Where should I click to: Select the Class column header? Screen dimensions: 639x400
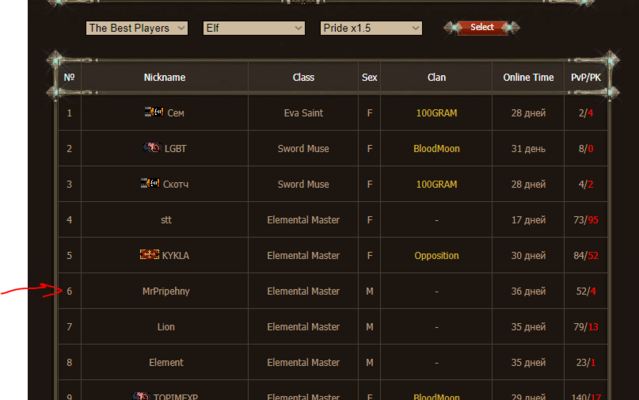(x=303, y=77)
